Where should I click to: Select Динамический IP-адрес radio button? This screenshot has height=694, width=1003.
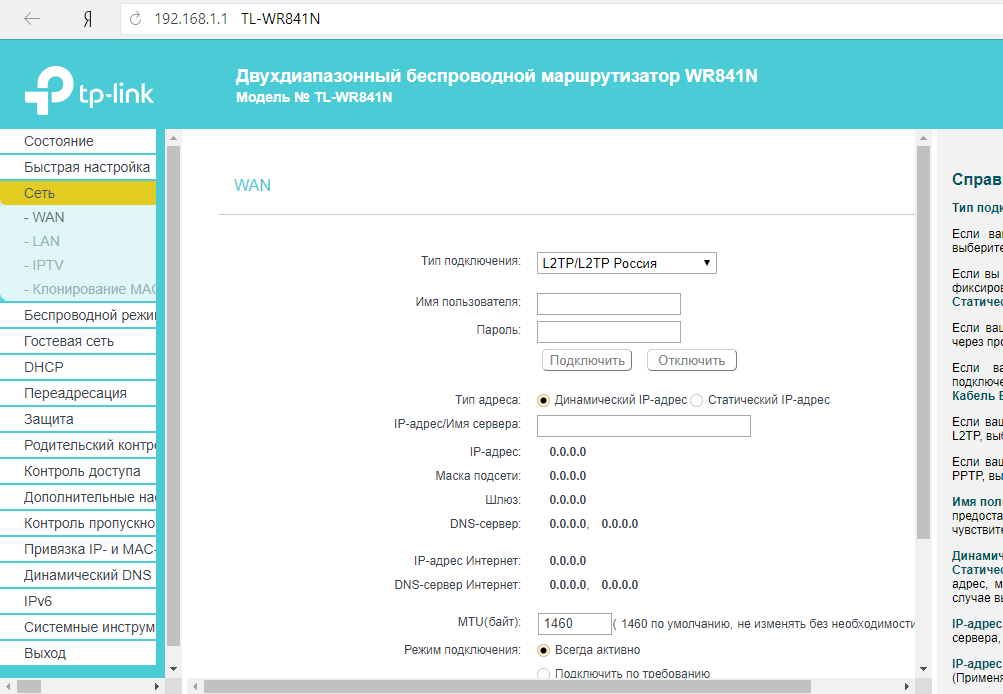[544, 400]
